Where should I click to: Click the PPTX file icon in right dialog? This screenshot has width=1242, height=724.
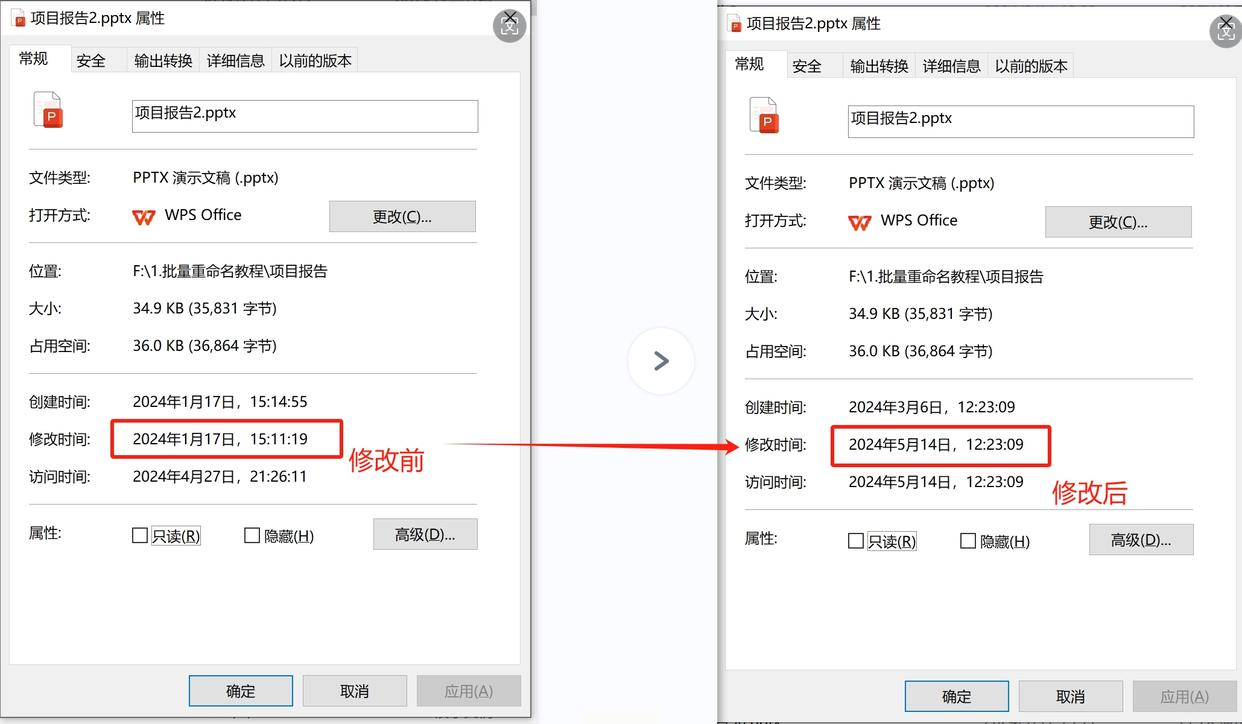click(764, 116)
